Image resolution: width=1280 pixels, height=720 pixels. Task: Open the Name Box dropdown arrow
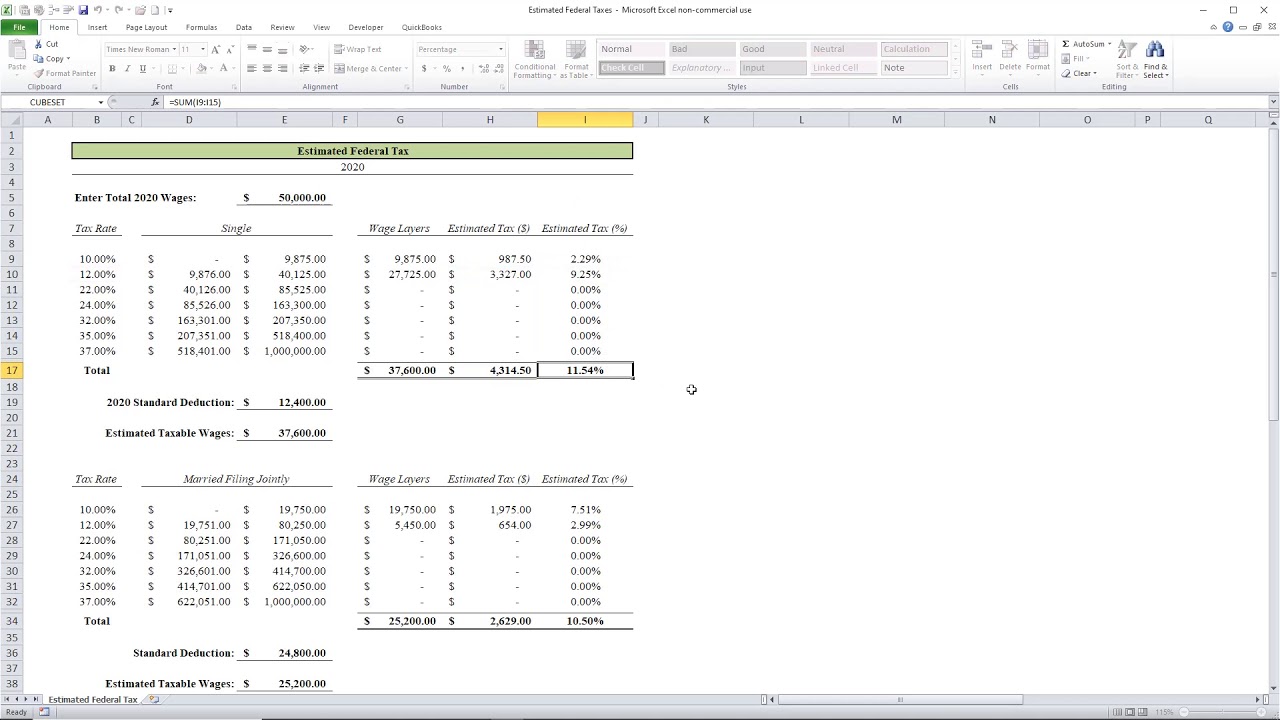coord(100,102)
